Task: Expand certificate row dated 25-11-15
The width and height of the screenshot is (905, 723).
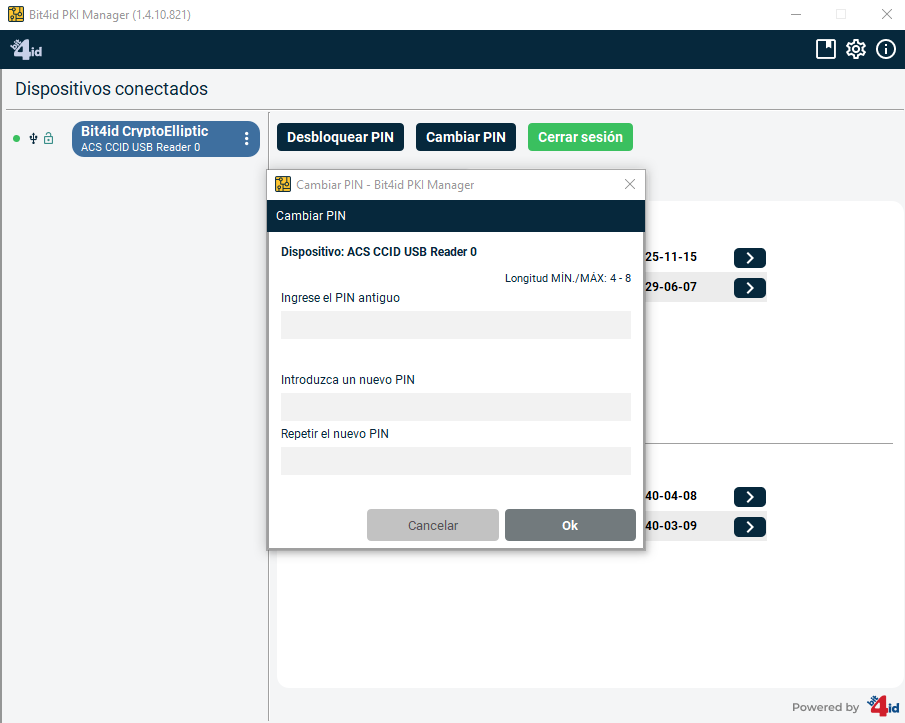Action: point(750,258)
